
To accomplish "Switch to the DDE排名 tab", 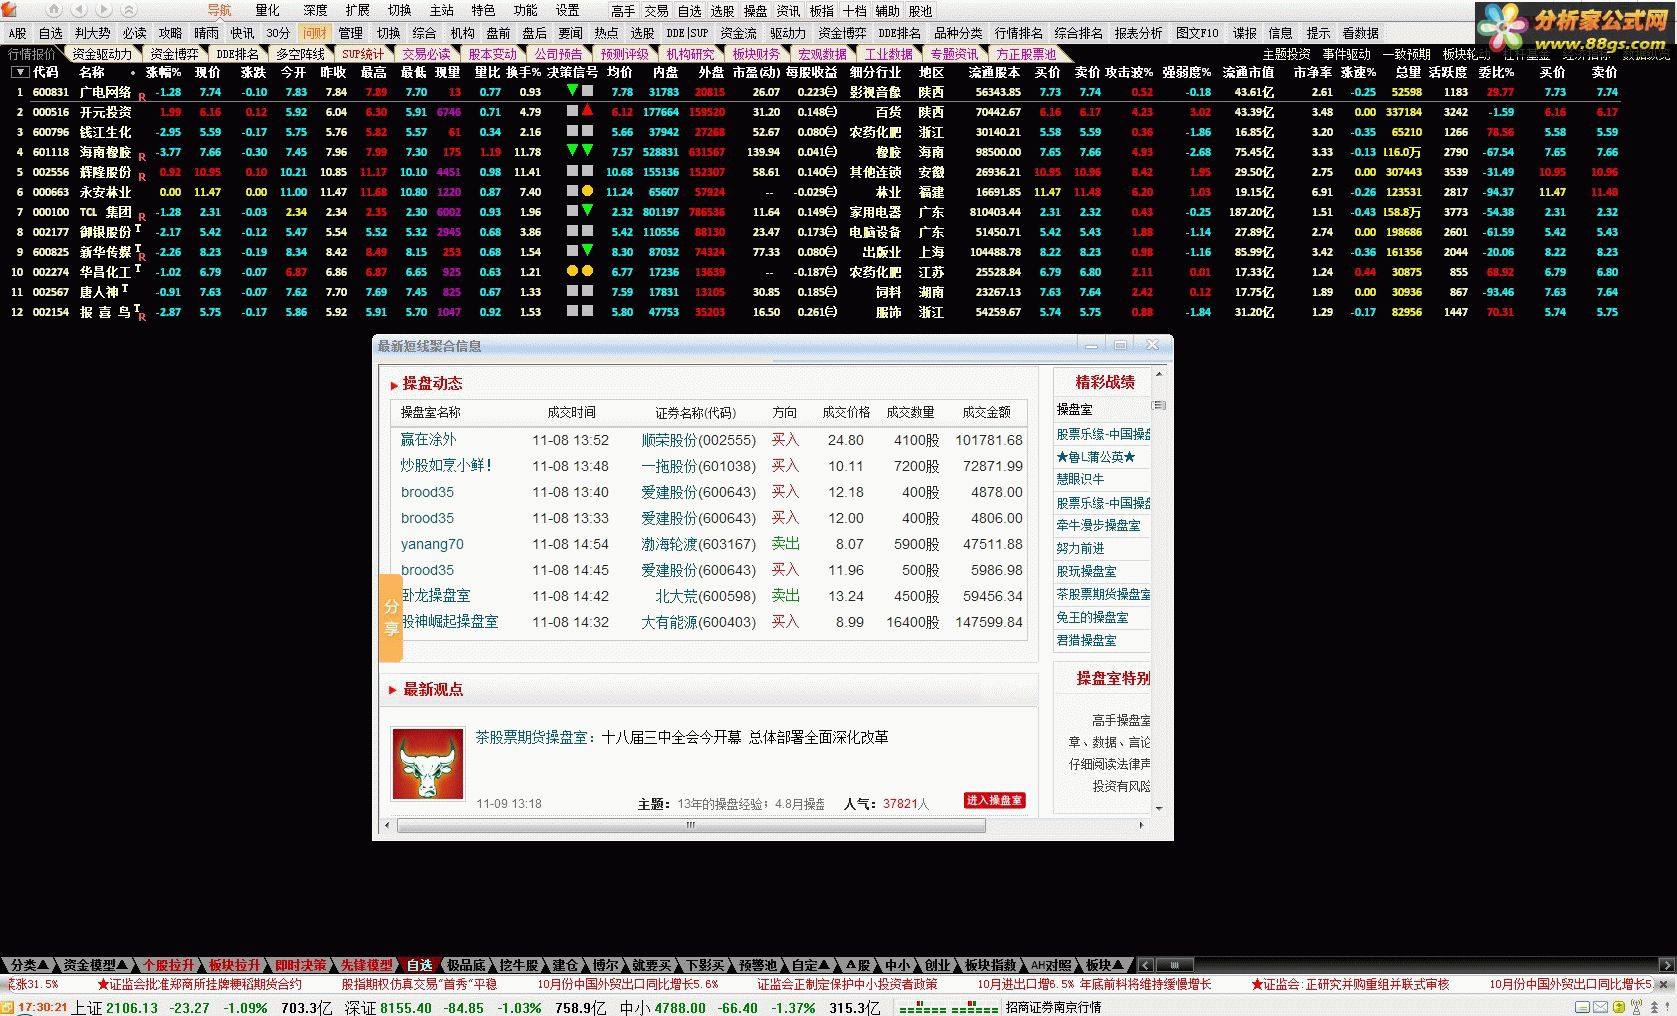I will 237,54.
